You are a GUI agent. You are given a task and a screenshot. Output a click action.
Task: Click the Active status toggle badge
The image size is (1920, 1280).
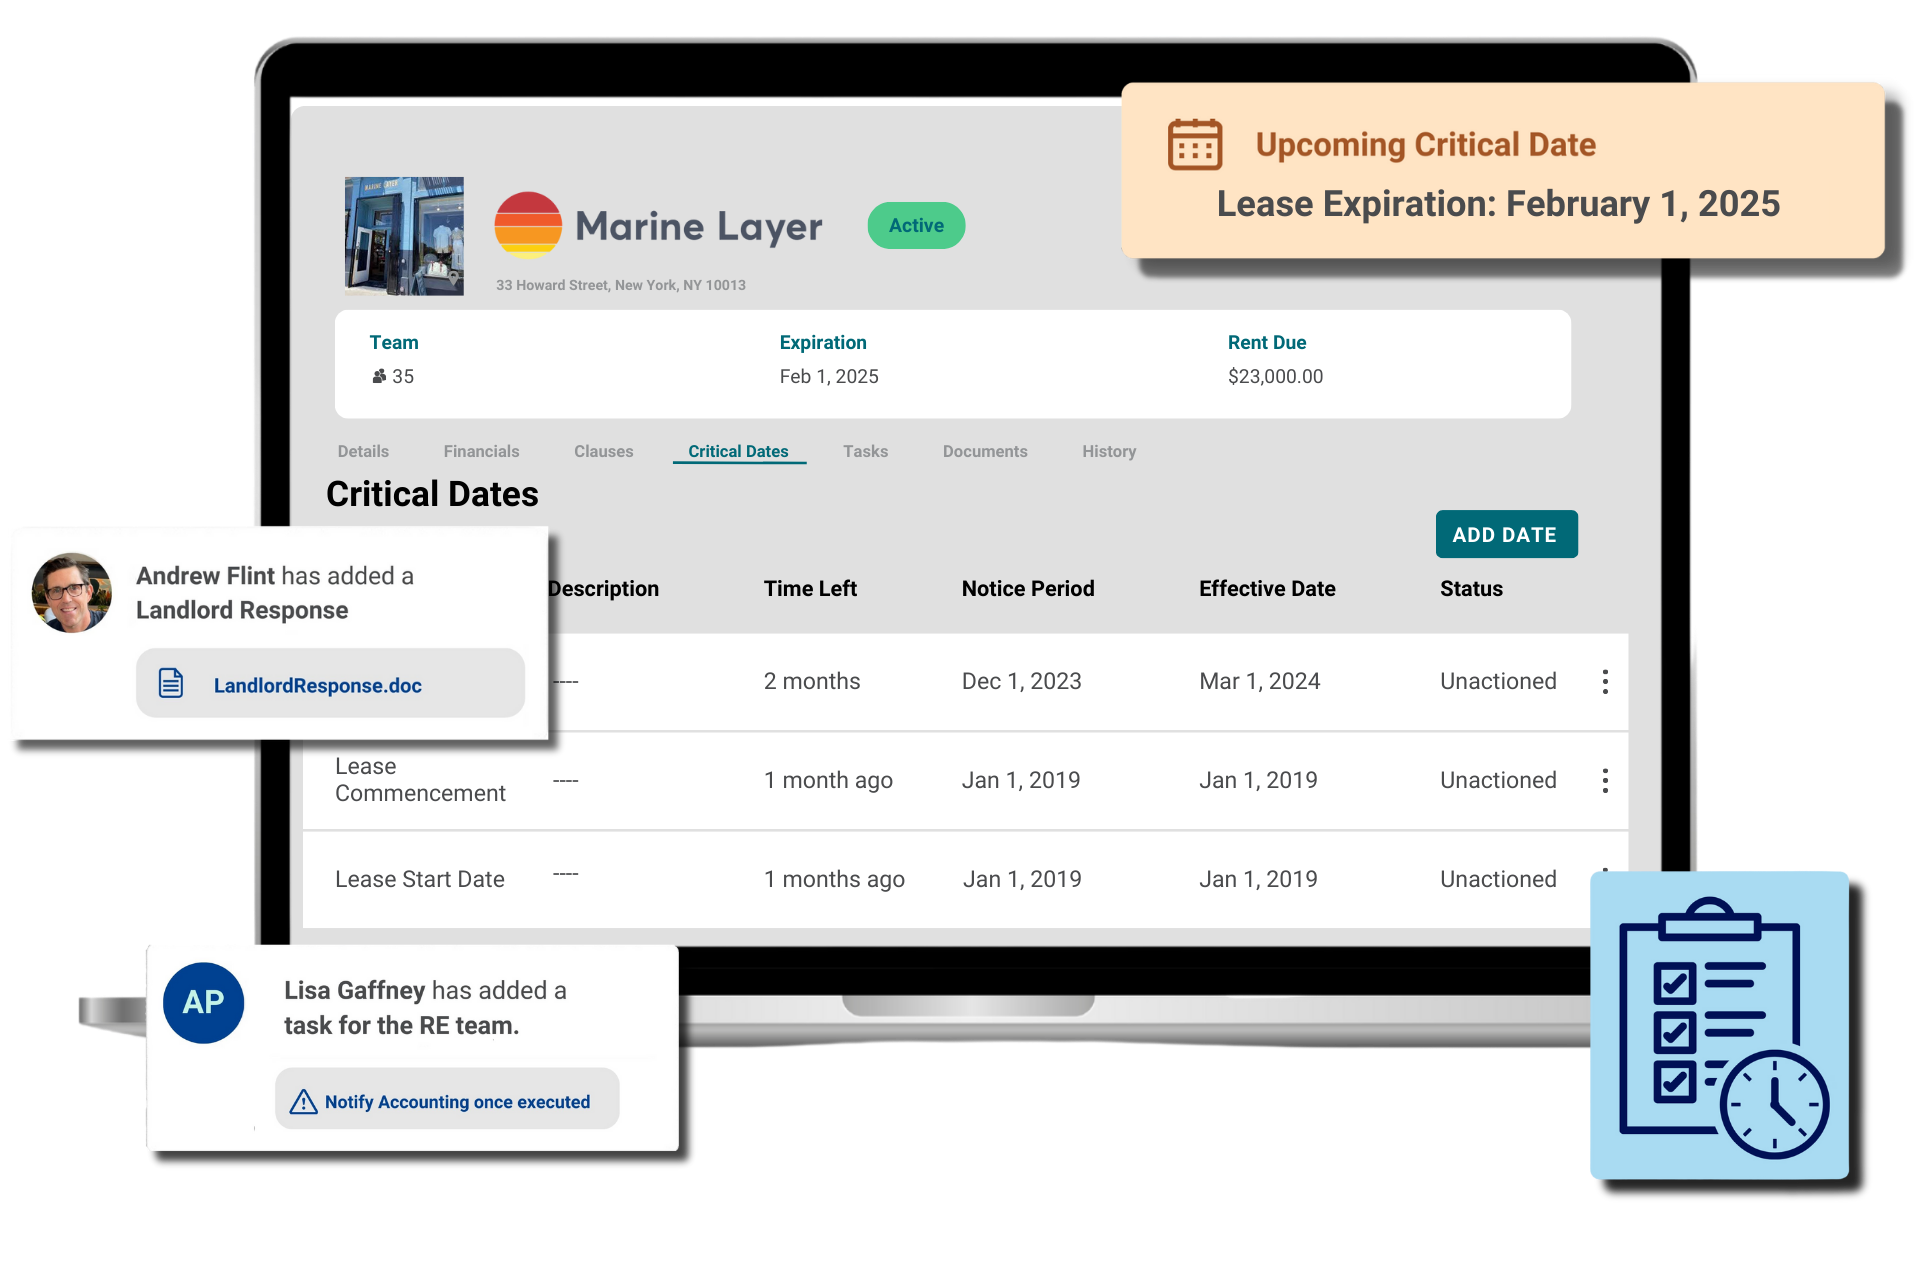point(916,224)
